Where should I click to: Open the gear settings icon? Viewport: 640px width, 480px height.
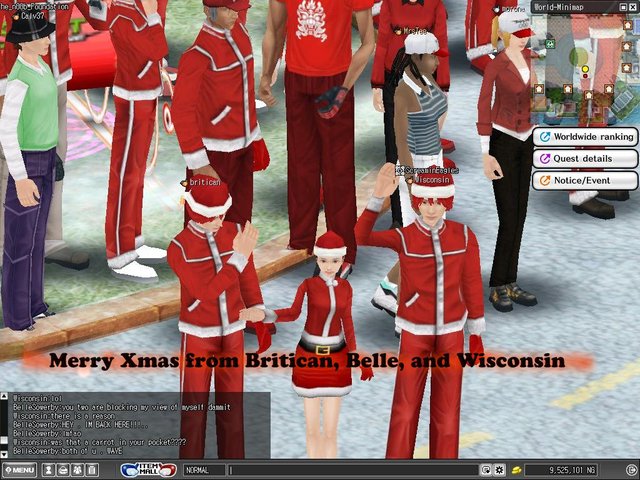[499, 470]
